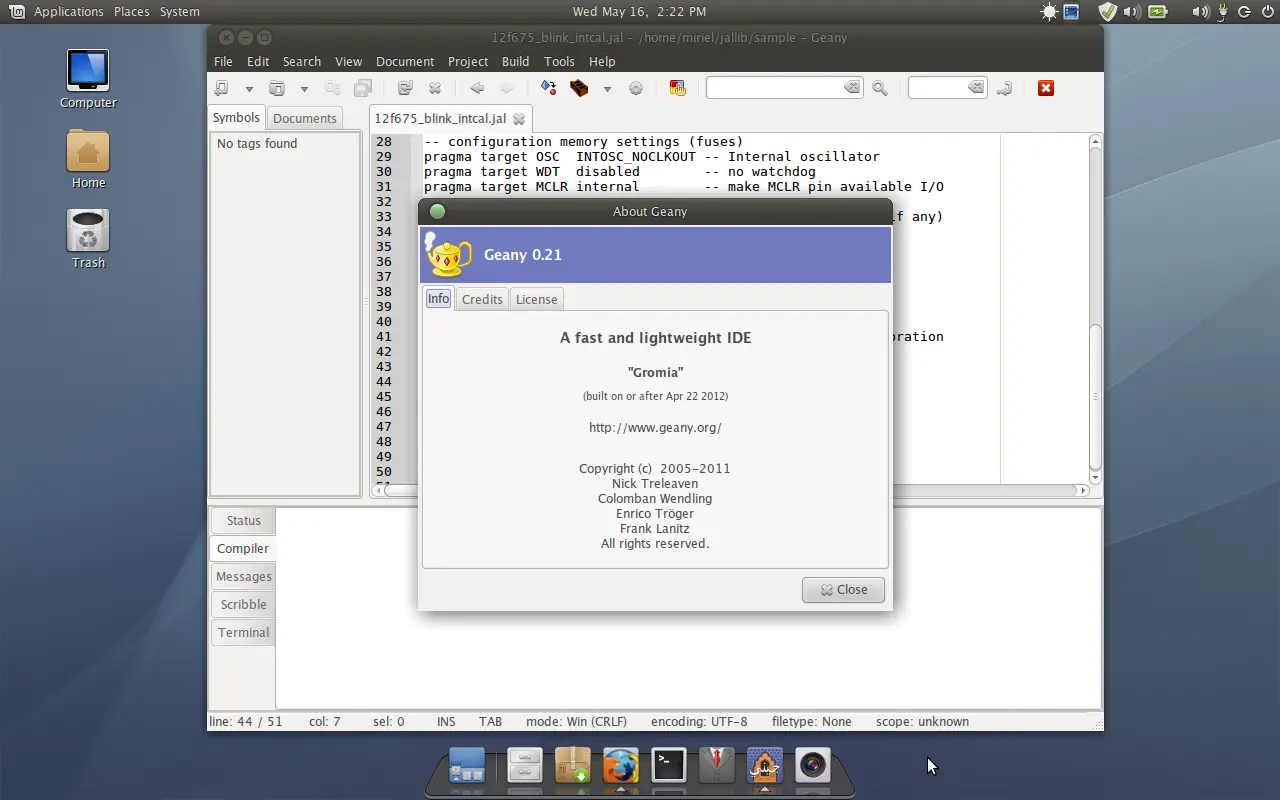
Task: Build the file with the brick icon
Action: 579,88
